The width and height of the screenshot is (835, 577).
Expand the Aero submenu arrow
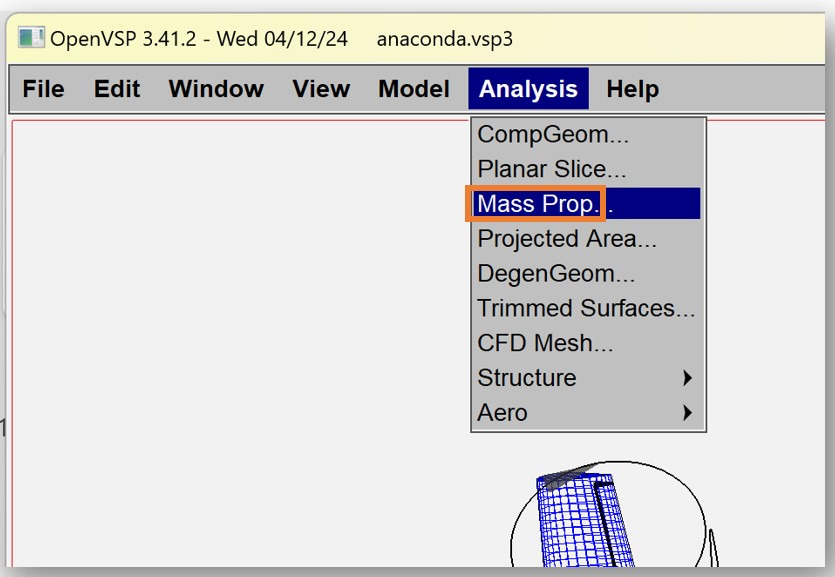[687, 412]
